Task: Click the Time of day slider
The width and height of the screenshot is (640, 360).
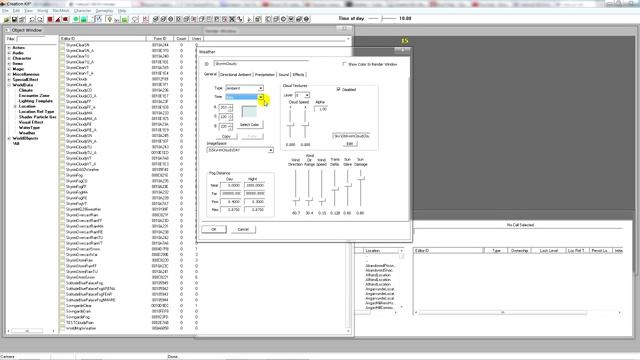Action: coord(382,18)
